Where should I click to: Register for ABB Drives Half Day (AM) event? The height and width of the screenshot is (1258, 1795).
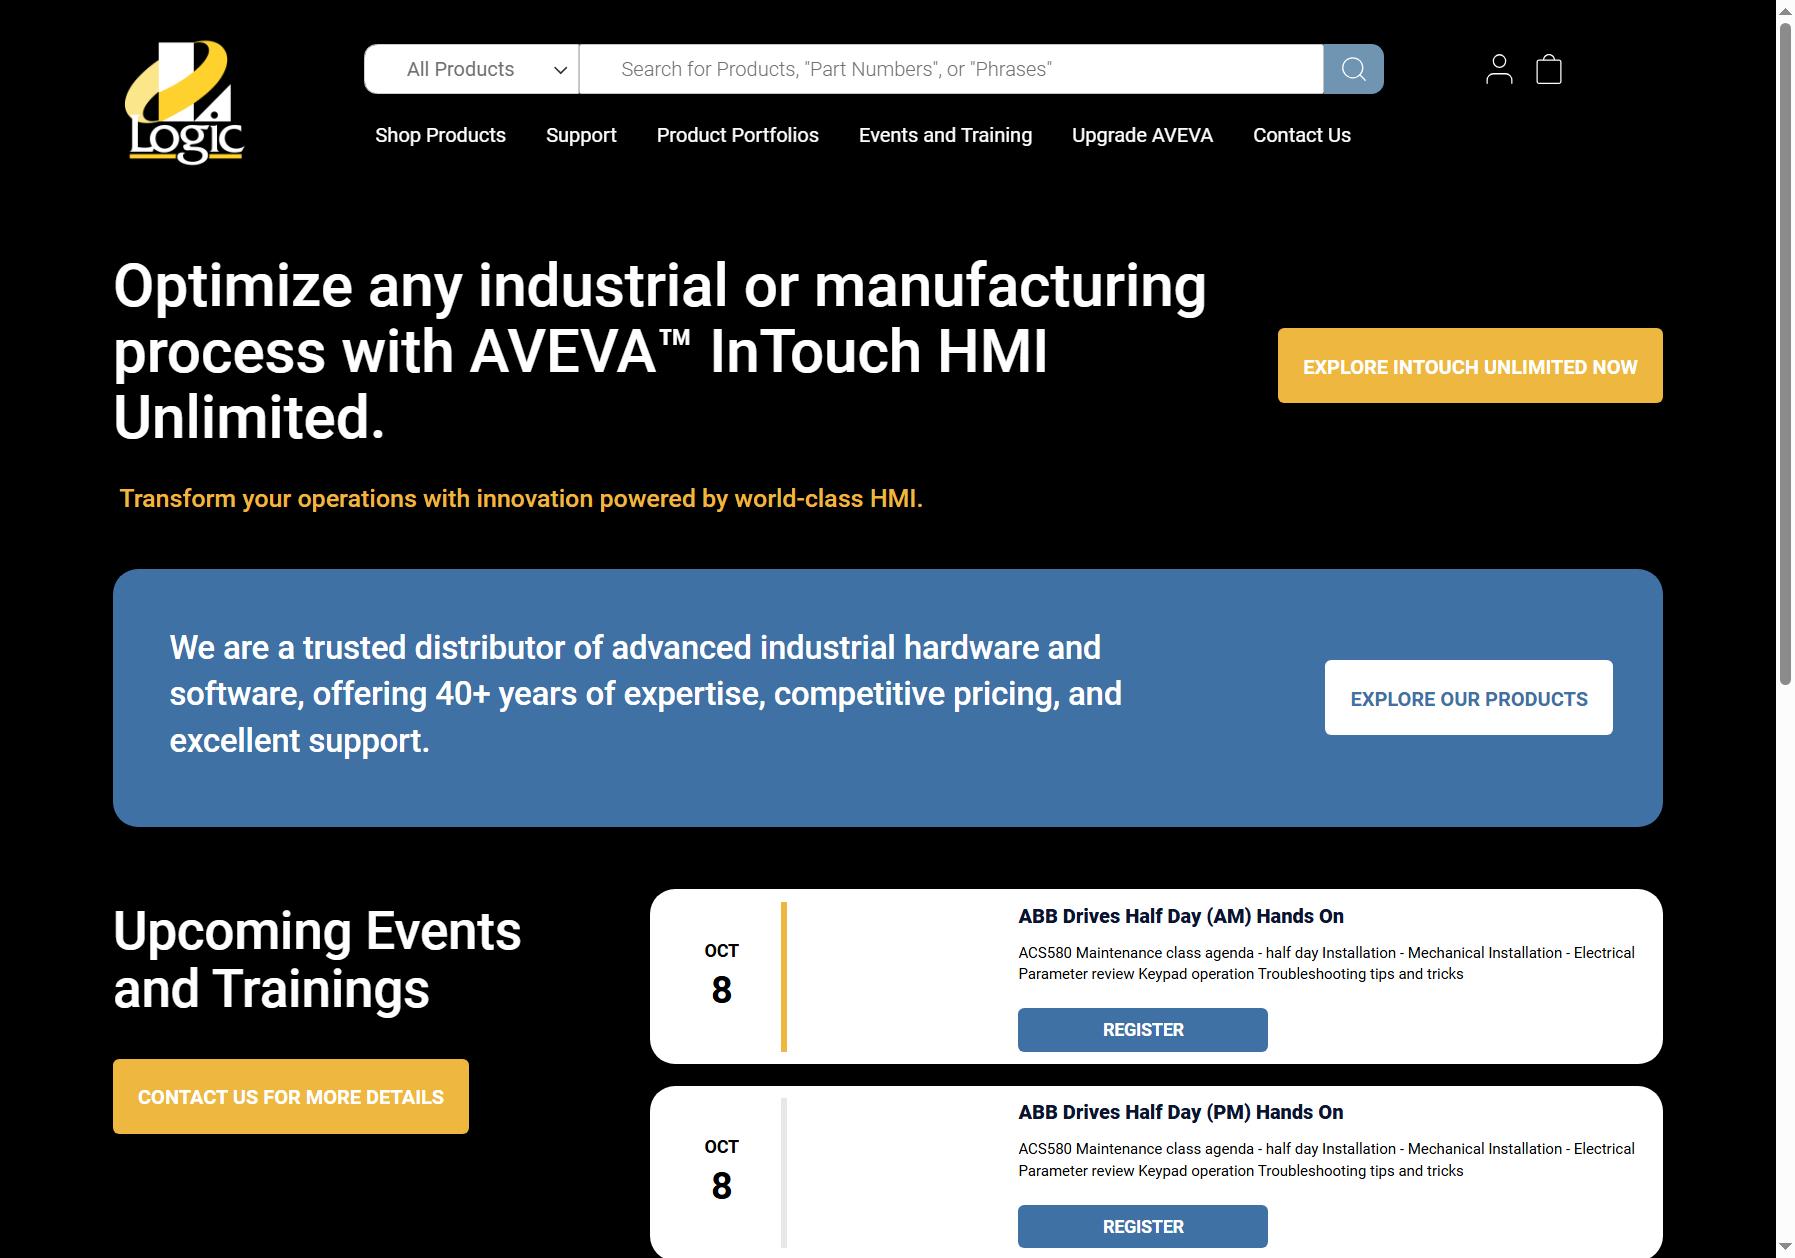point(1142,1030)
